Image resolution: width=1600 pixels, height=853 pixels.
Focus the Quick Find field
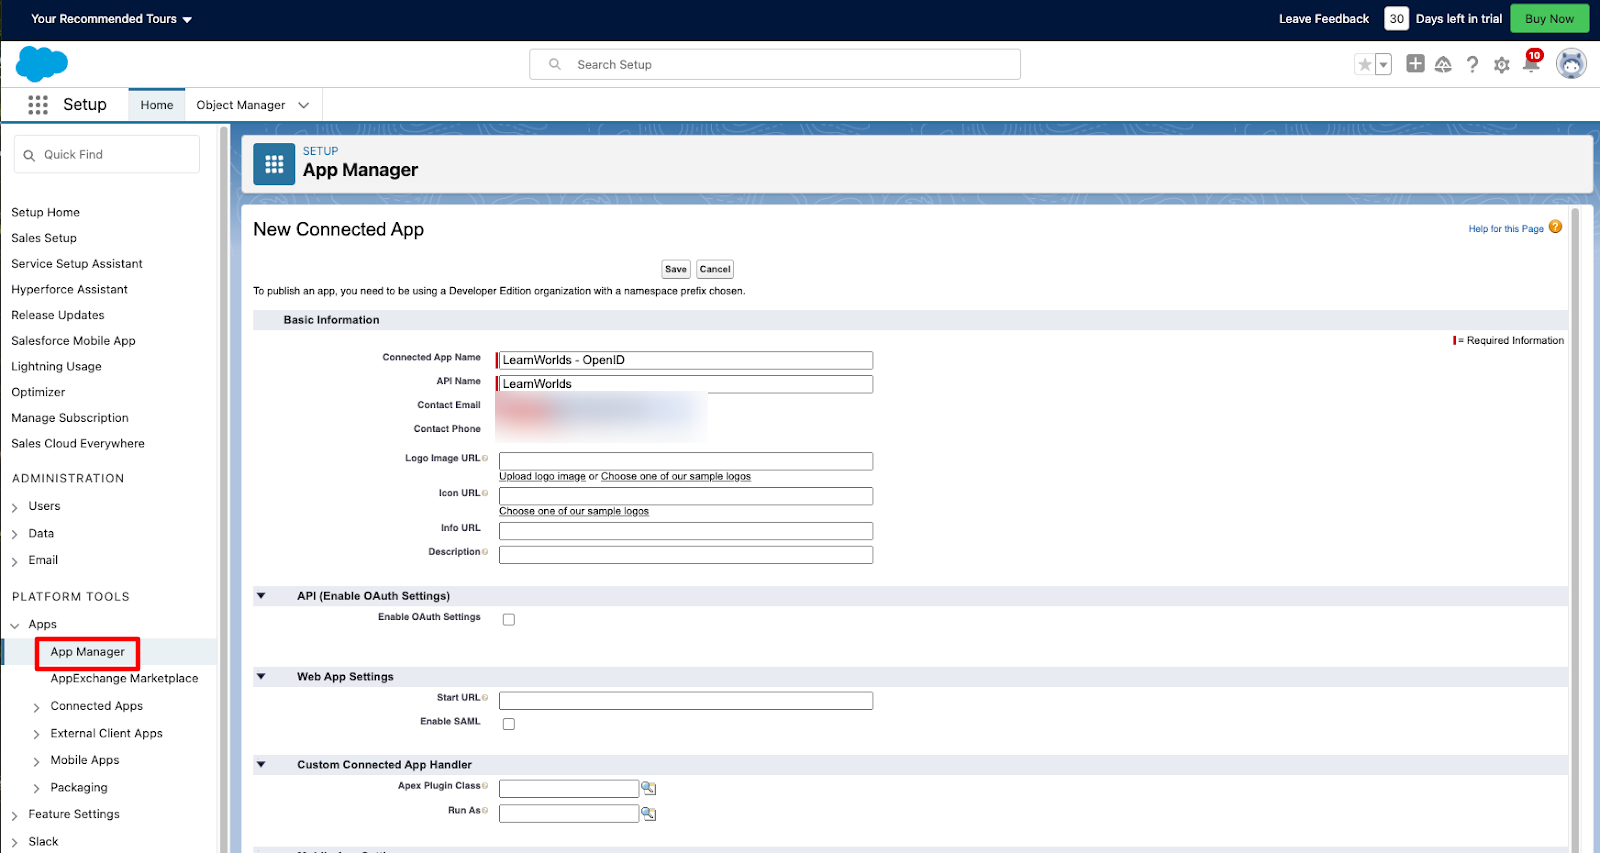tap(107, 155)
